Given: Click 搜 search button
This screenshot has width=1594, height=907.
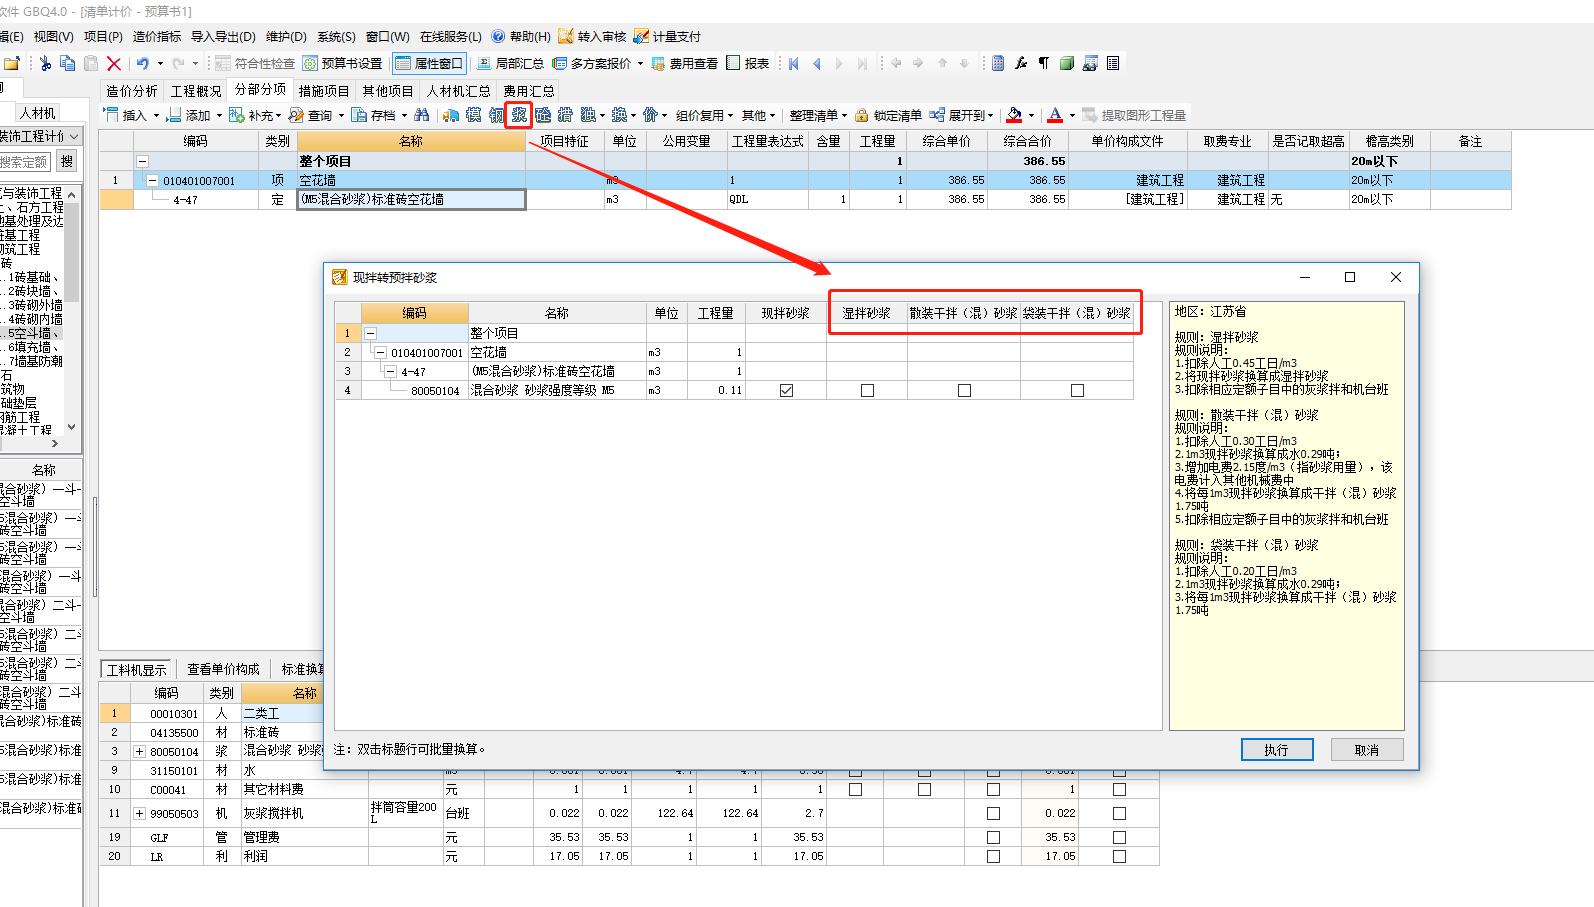Looking at the screenshot, I should pyautogui.click(x=67, y=161).
